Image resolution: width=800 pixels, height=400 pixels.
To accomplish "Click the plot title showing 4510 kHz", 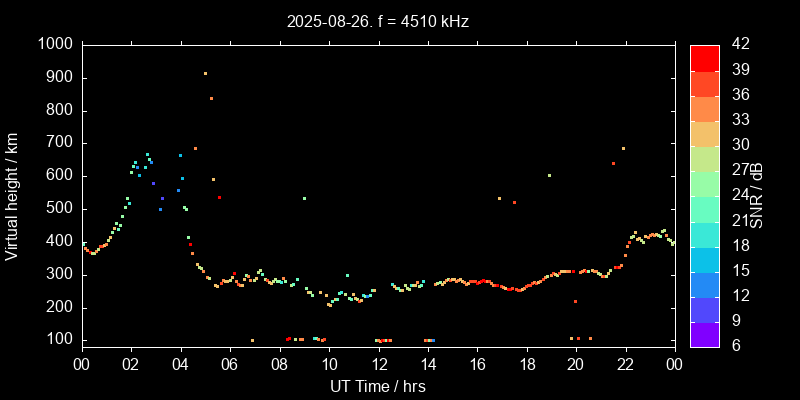I will click(378, 21).
